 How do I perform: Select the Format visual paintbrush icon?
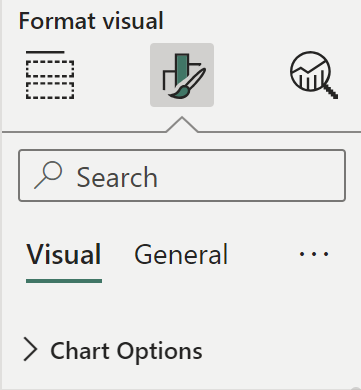pyautogui.click(x=182, y=75)
